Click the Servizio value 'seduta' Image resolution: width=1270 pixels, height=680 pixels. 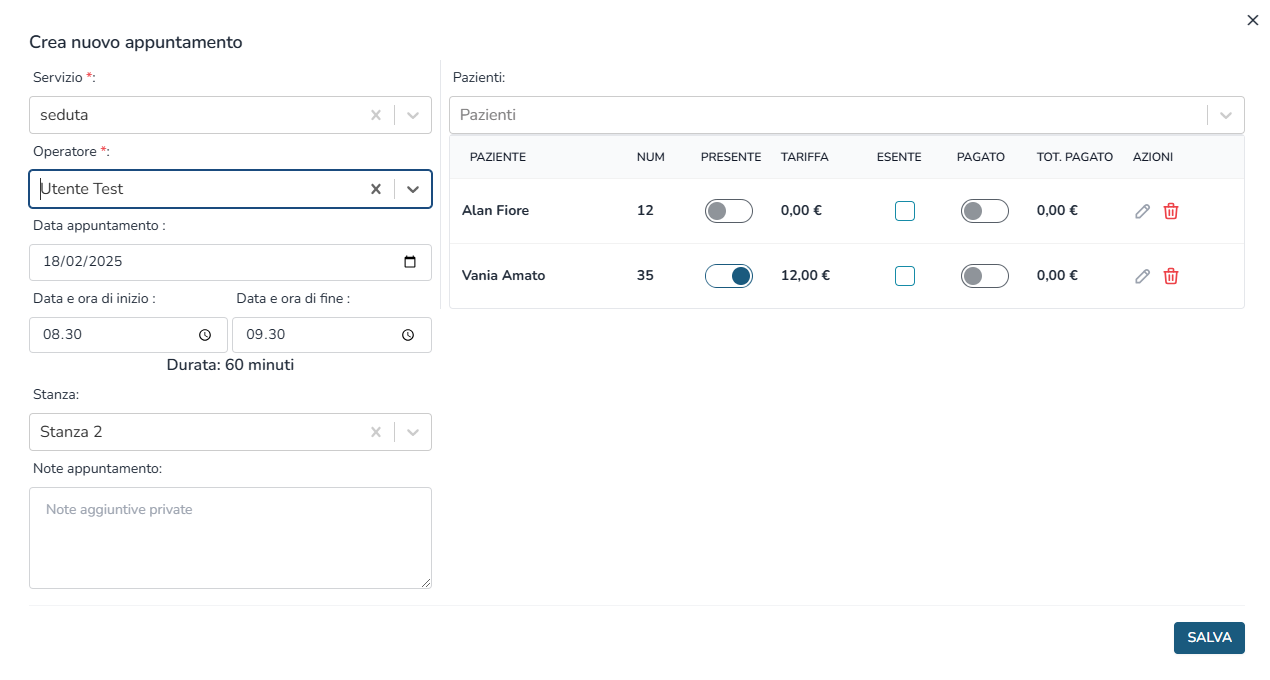[x=64, y=115]
